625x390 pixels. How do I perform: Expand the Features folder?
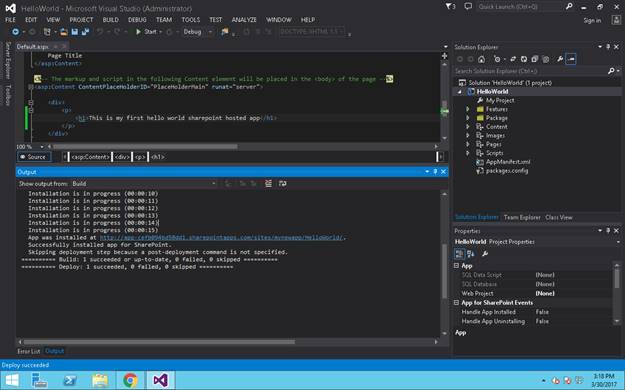click(468, 109)
